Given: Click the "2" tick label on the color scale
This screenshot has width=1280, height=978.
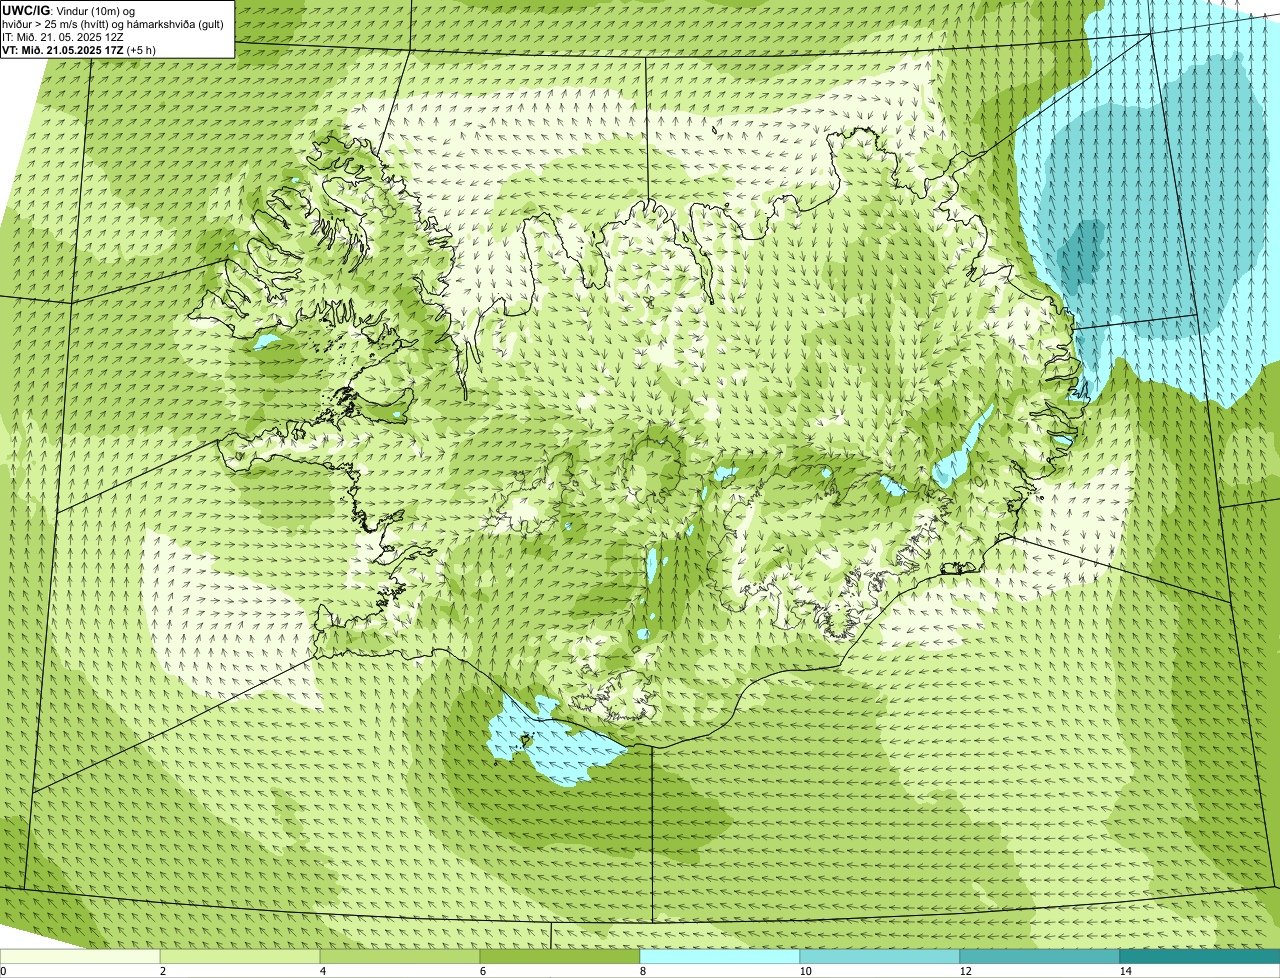Looking at the screenshot, I should point(162,971).
